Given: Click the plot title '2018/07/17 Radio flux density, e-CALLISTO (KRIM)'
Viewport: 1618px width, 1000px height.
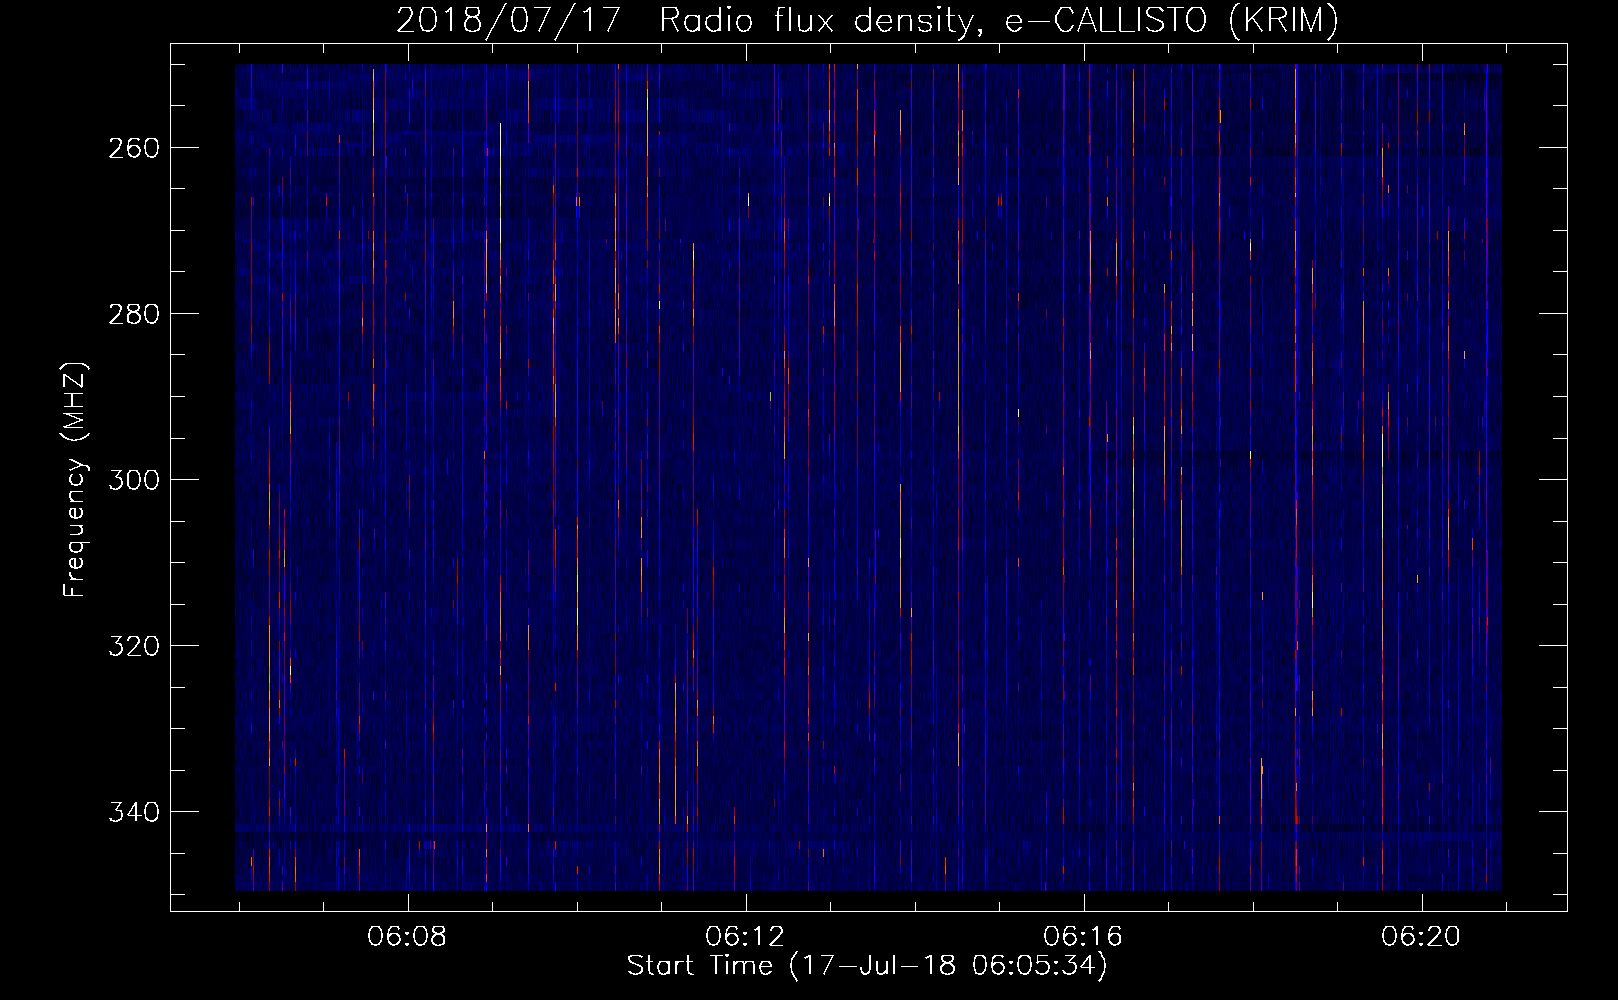Looking at the screenshot, I should [x=867, y=20].
